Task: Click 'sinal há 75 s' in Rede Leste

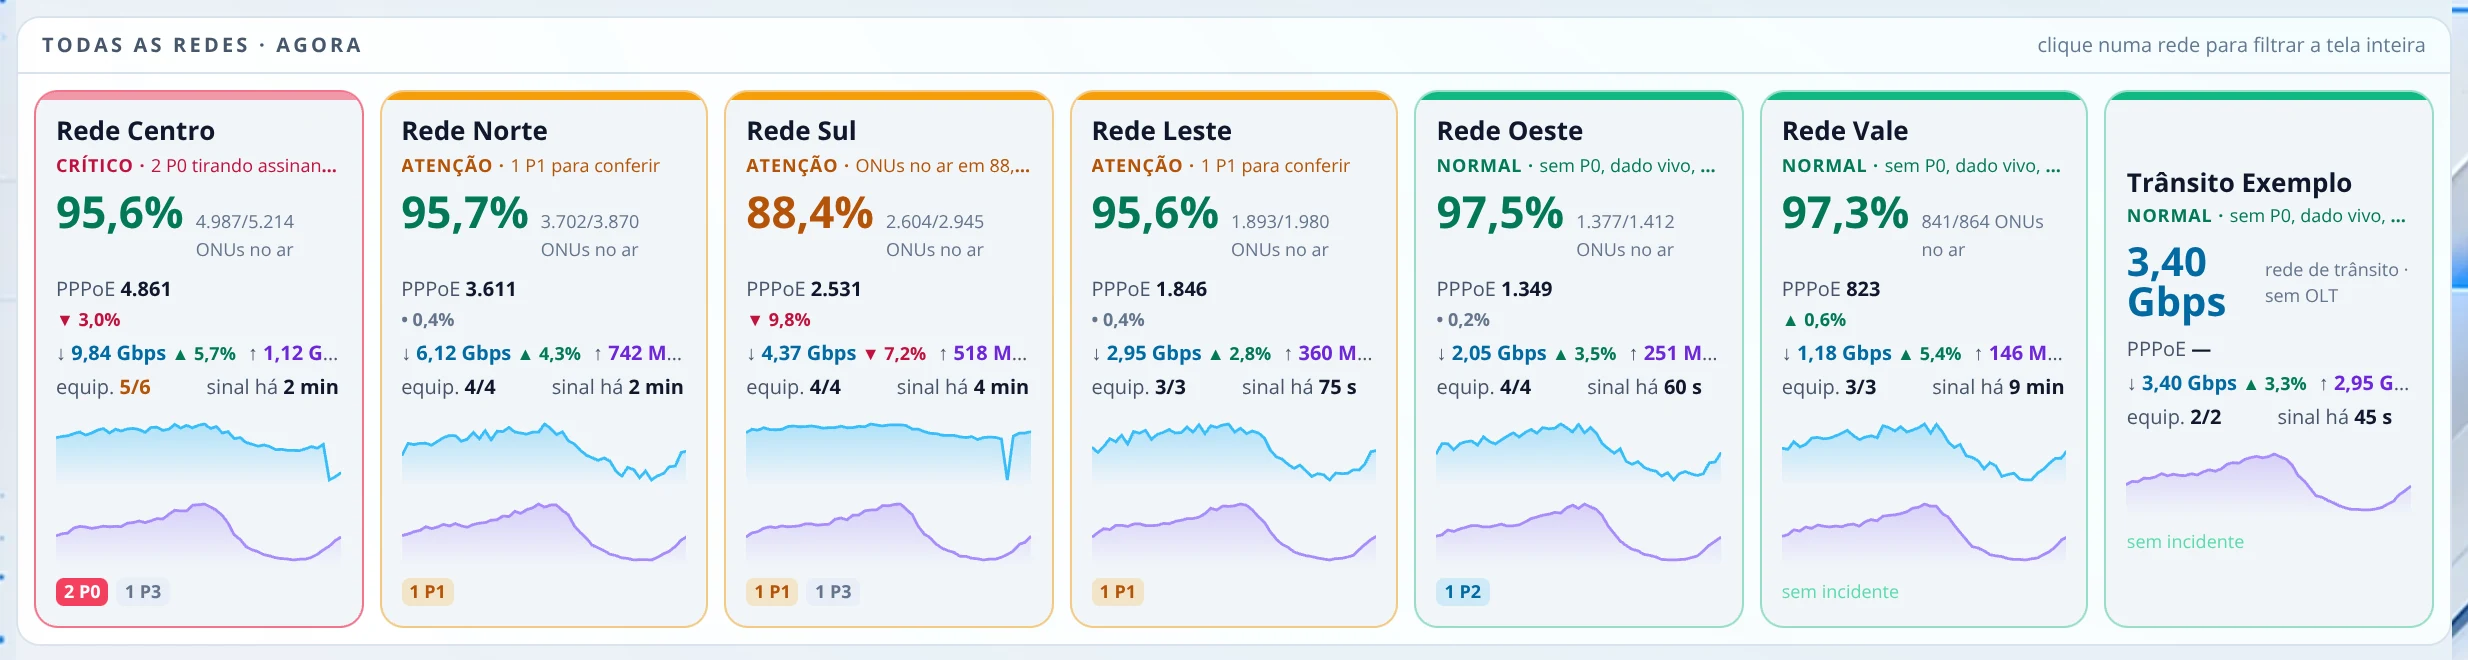Action: 1299,387
